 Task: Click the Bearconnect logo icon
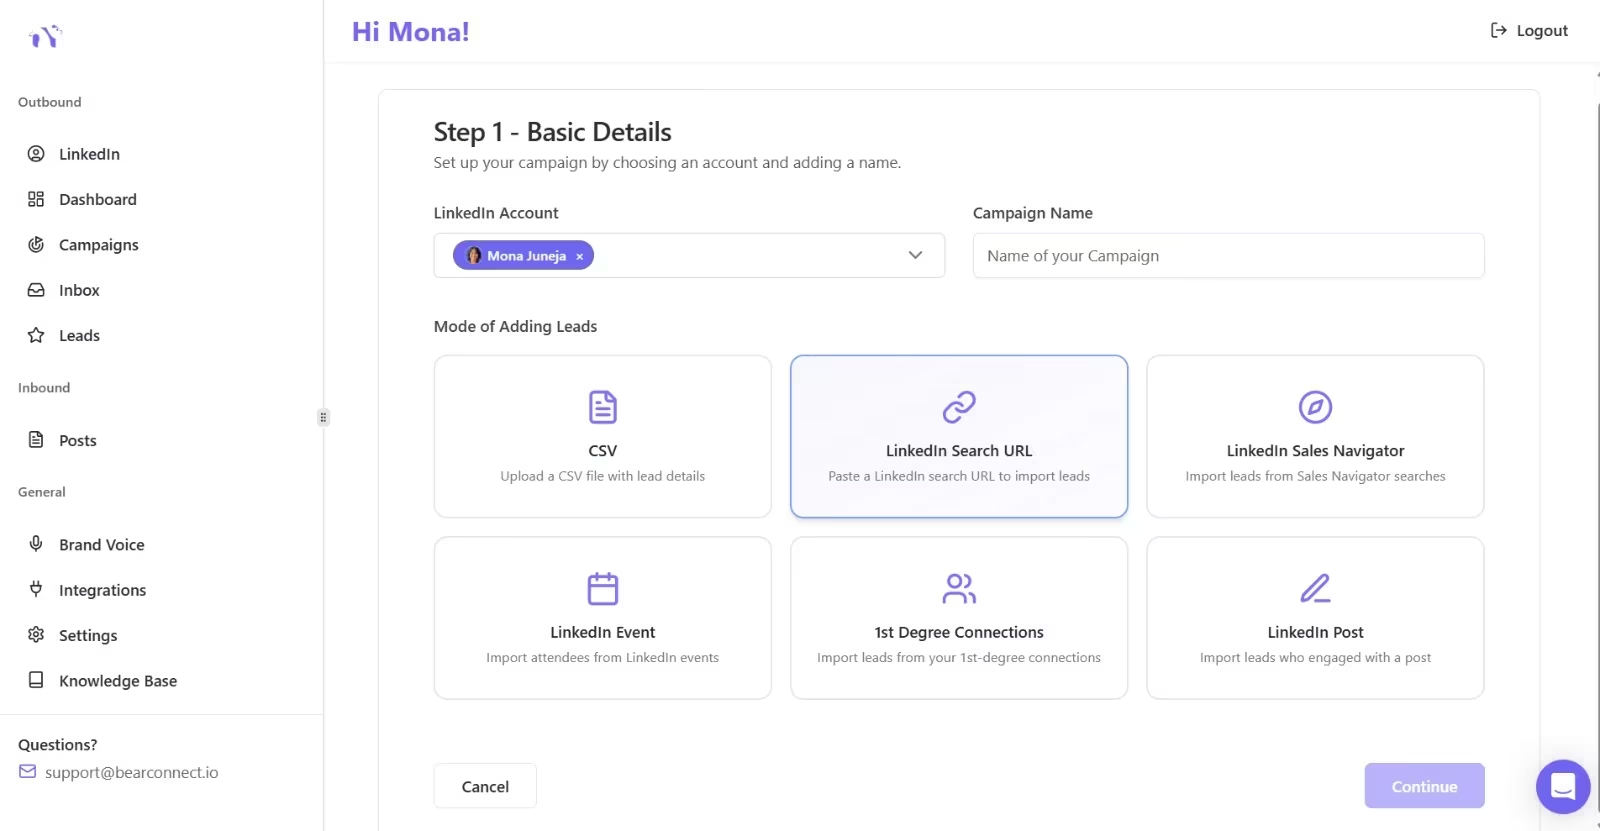45,36
